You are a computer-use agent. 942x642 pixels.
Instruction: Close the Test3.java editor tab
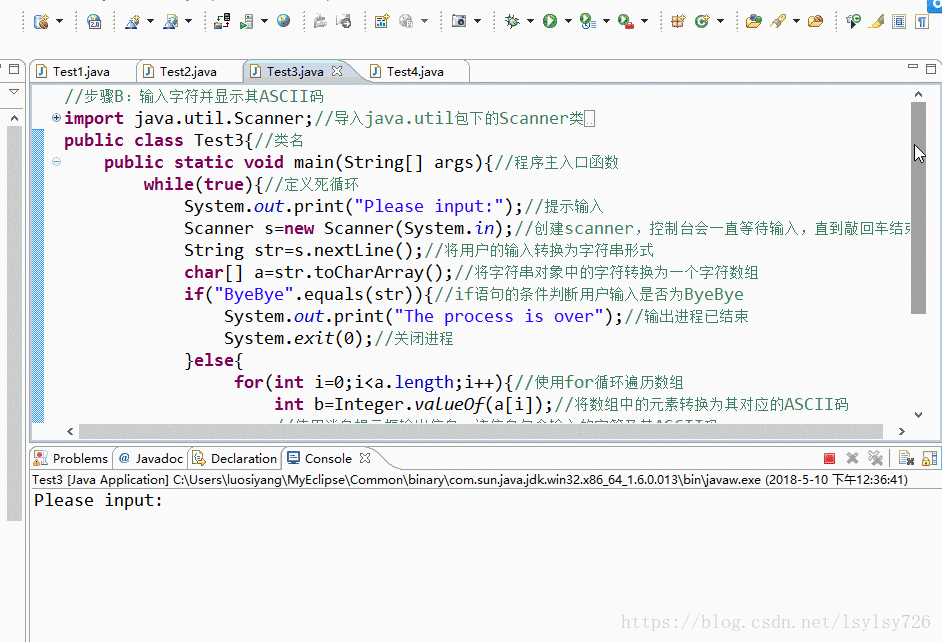(337, 71)
